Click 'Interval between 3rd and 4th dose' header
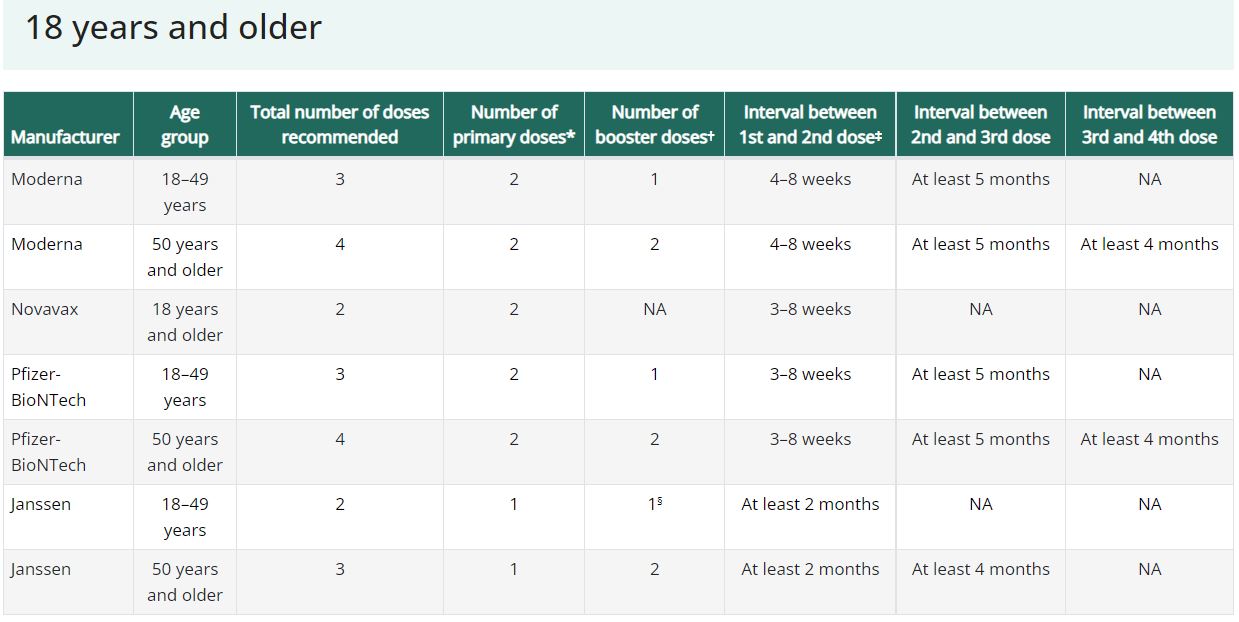The image size is (1239, 622). (1150, 125)
